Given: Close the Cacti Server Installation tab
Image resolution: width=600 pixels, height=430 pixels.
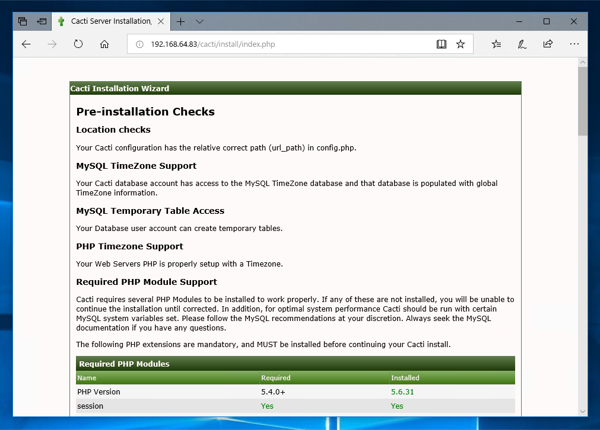Looking at the screenshot, I should (161, 21).
